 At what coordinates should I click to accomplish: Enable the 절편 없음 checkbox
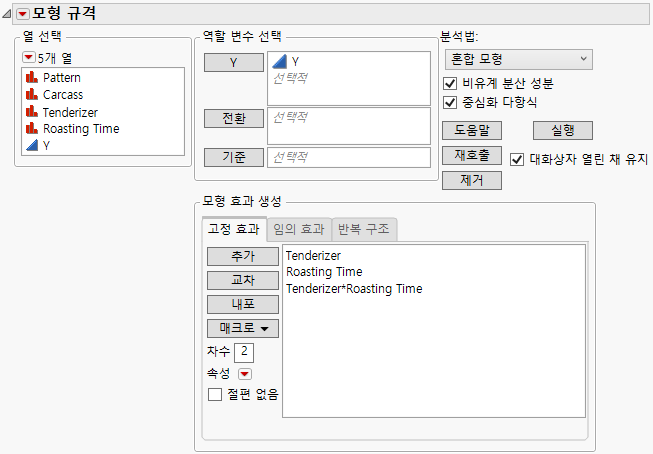pyautogui.click(x=215, y=394)
